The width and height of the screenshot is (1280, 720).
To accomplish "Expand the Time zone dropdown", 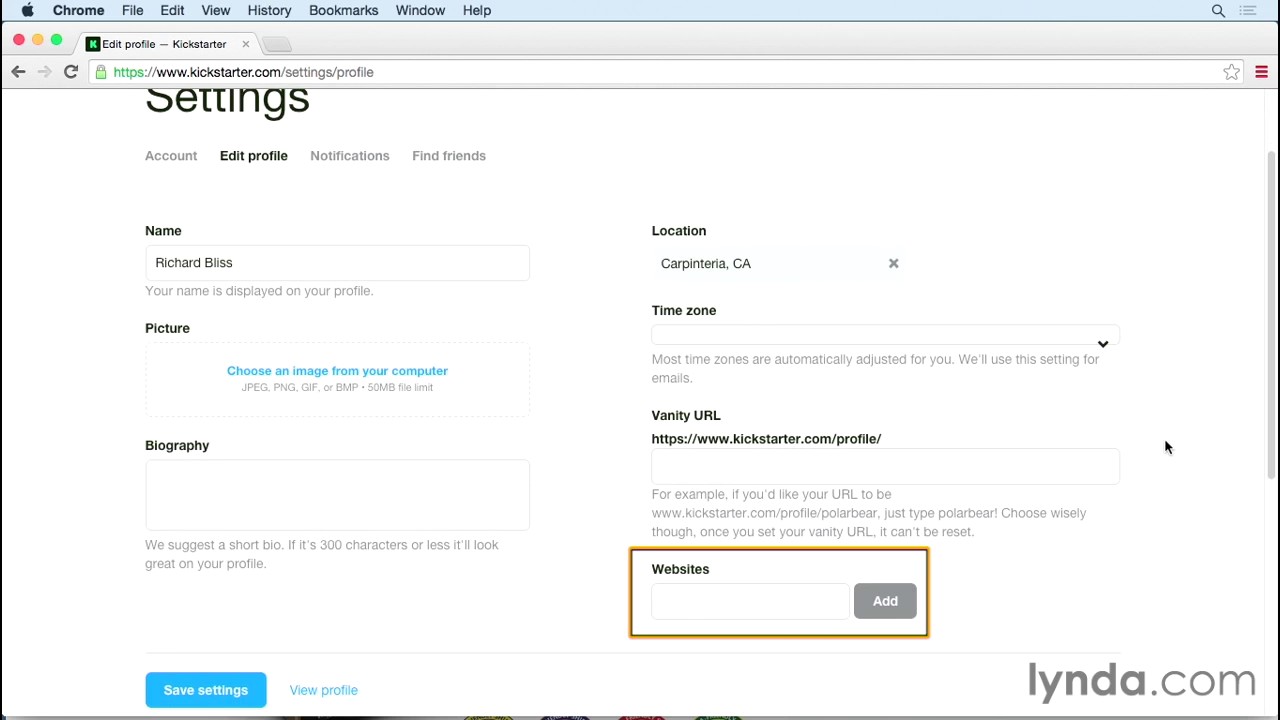I will click(885, 336).
